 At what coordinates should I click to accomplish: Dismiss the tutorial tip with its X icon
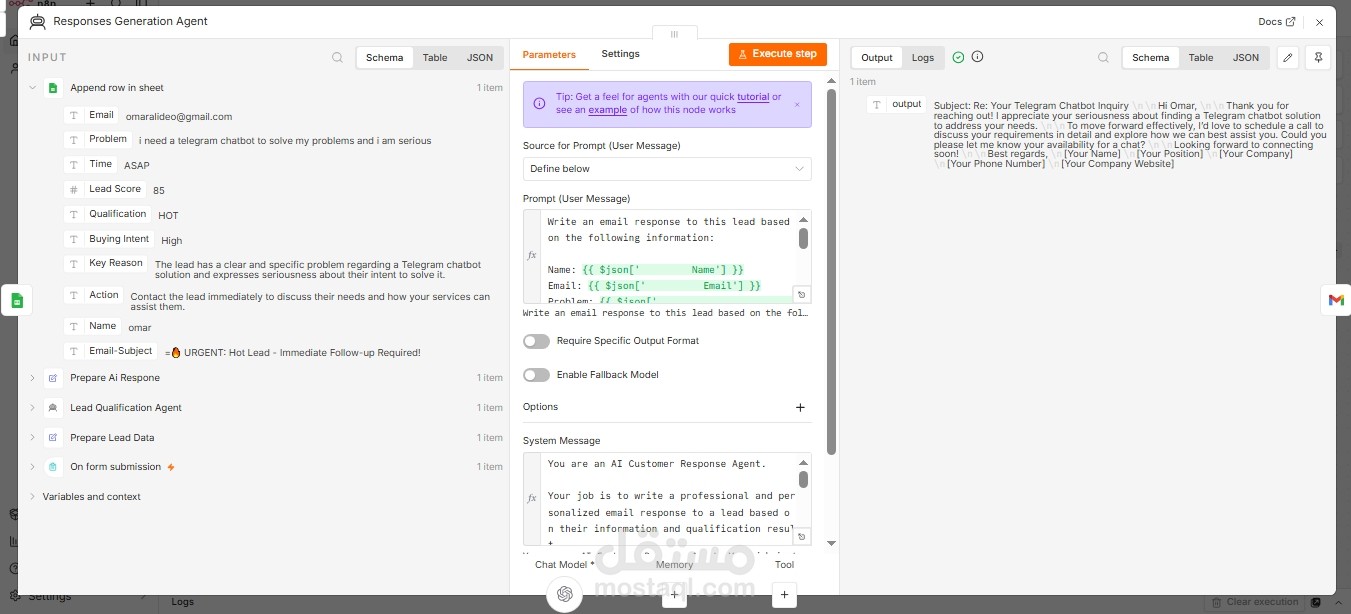797,104
